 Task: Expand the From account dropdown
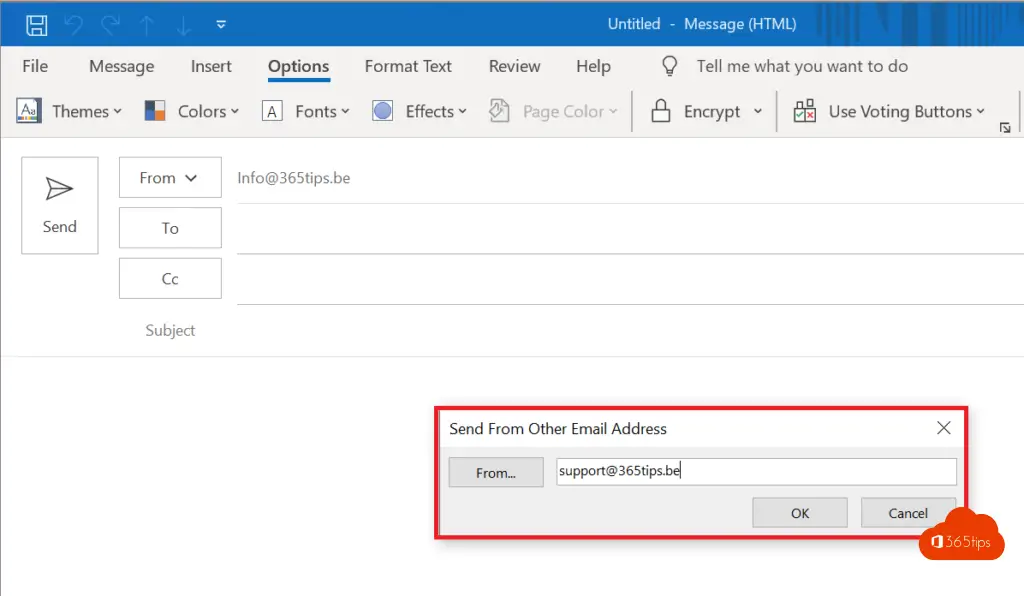point(169,178)
